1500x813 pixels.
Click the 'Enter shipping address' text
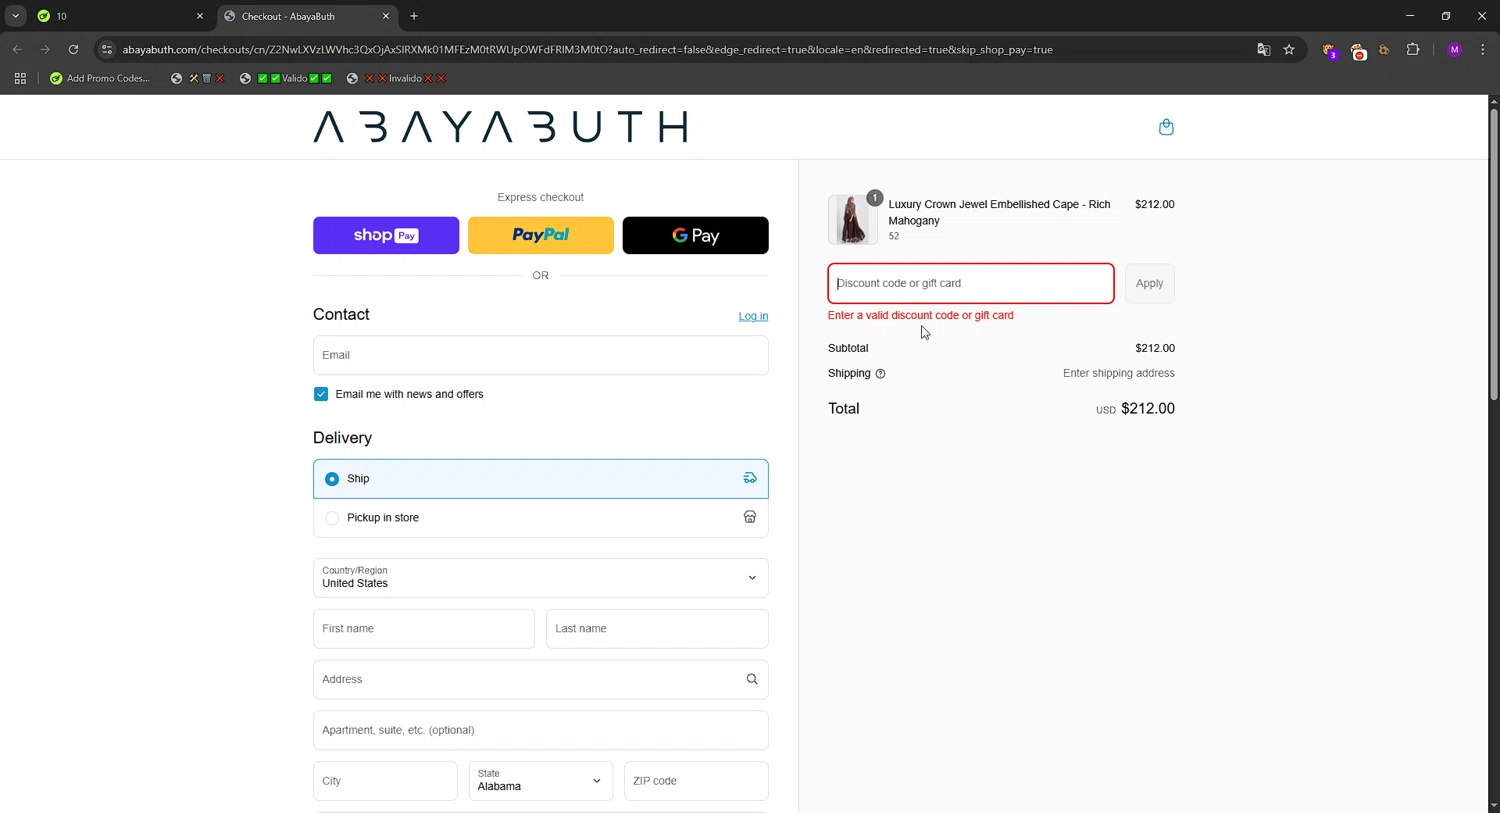(x=1118, y=373)
